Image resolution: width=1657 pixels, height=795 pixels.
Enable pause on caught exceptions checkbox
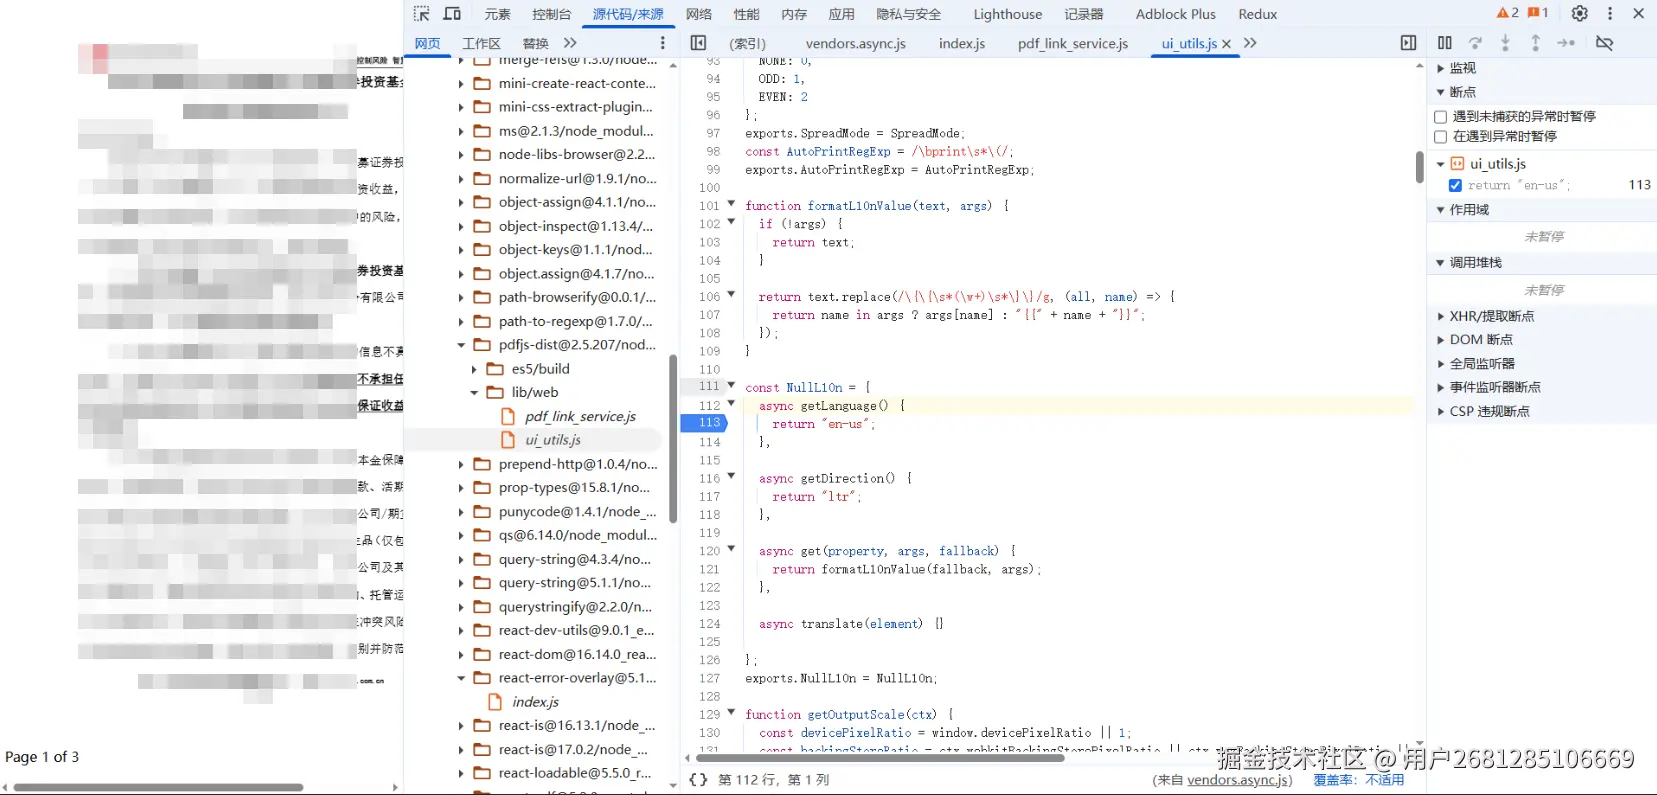tap(1441, 137)
